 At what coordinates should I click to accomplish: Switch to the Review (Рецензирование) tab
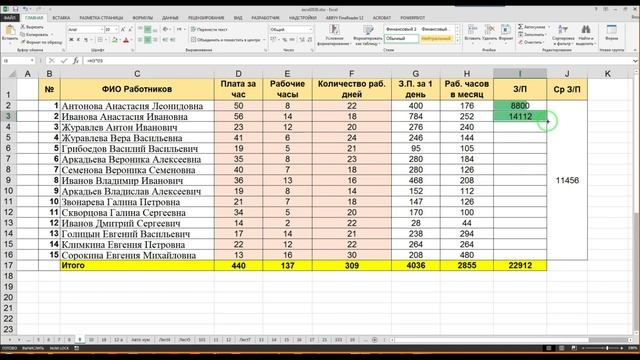206,18
